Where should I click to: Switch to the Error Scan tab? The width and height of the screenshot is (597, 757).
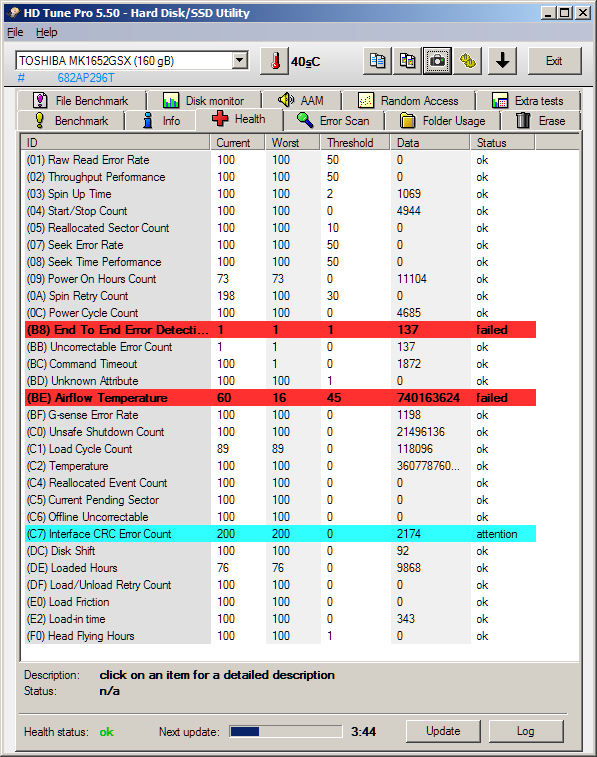click(x=333, y=121)
